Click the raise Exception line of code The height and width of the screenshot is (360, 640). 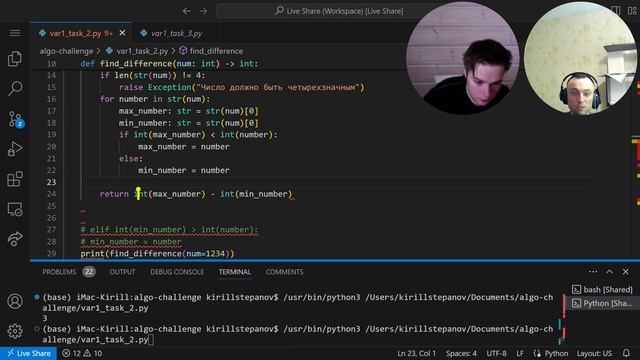[x=241, y=87]
